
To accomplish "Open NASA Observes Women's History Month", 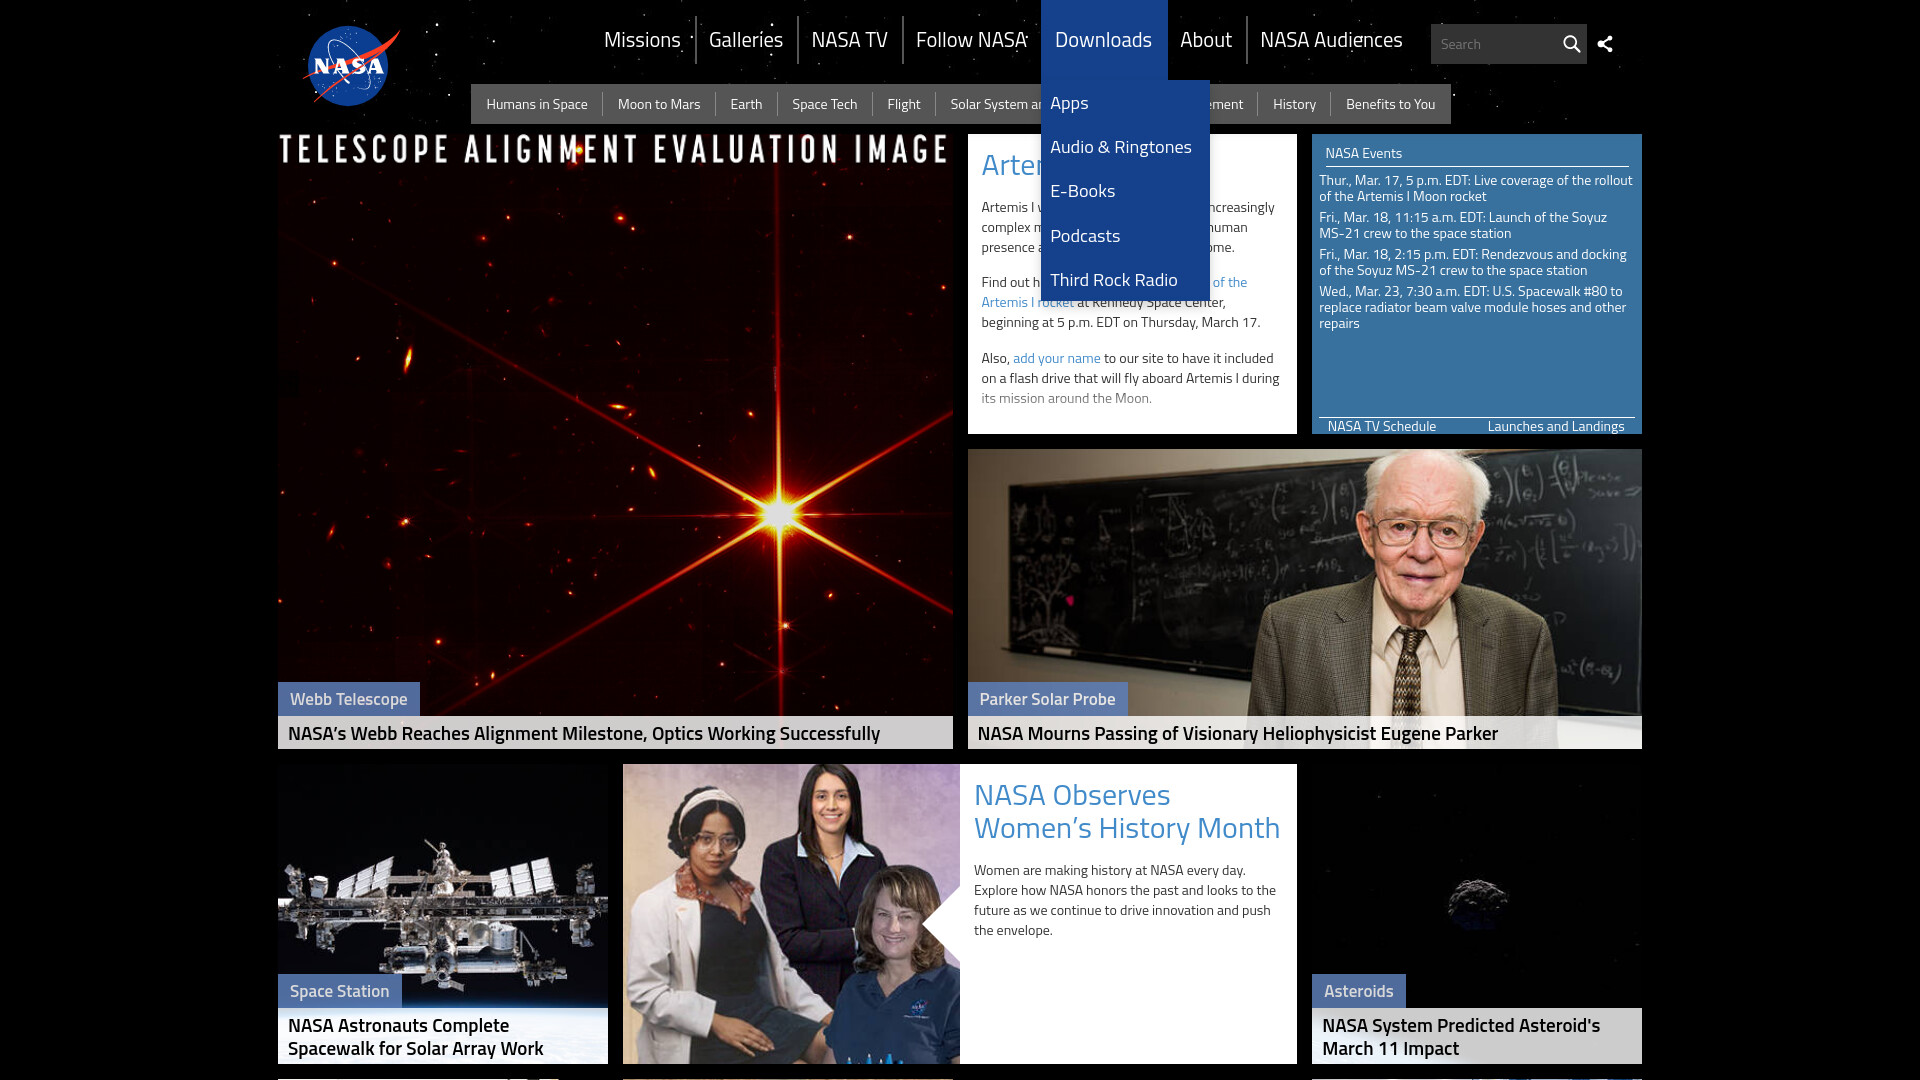I will point(1127,811).
